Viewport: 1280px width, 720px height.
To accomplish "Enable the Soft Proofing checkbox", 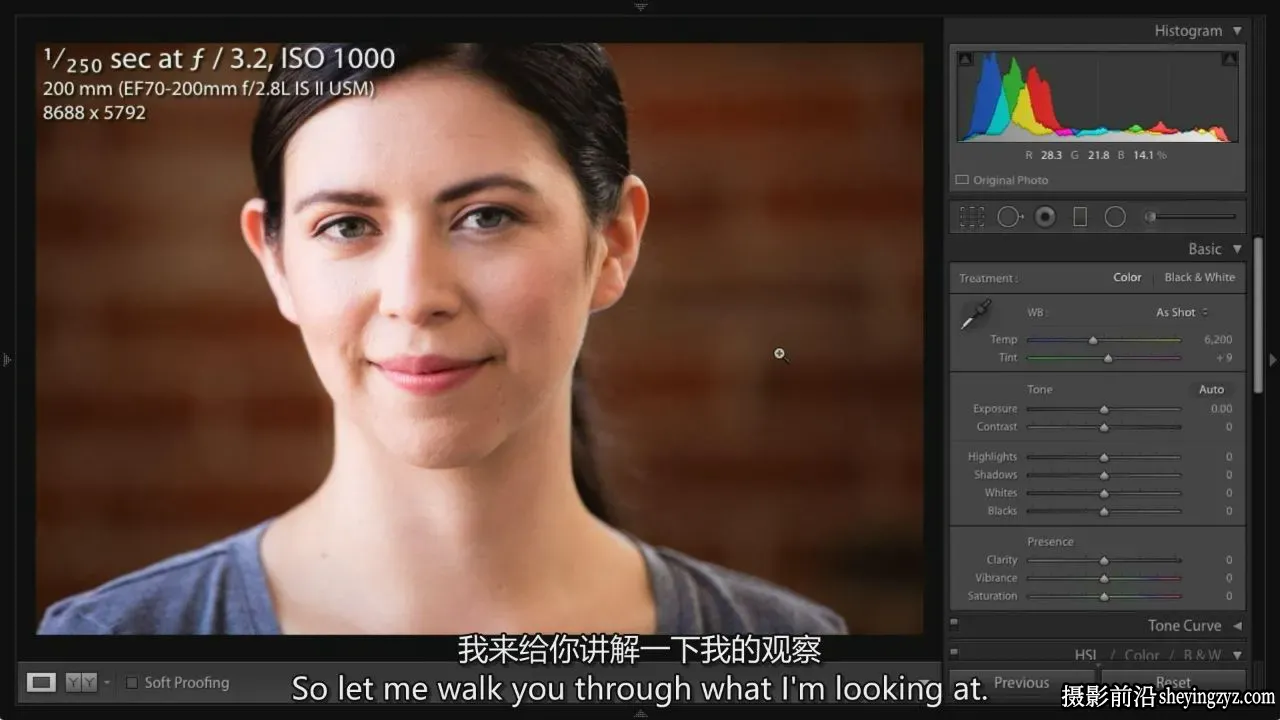I will click(132, 683).
